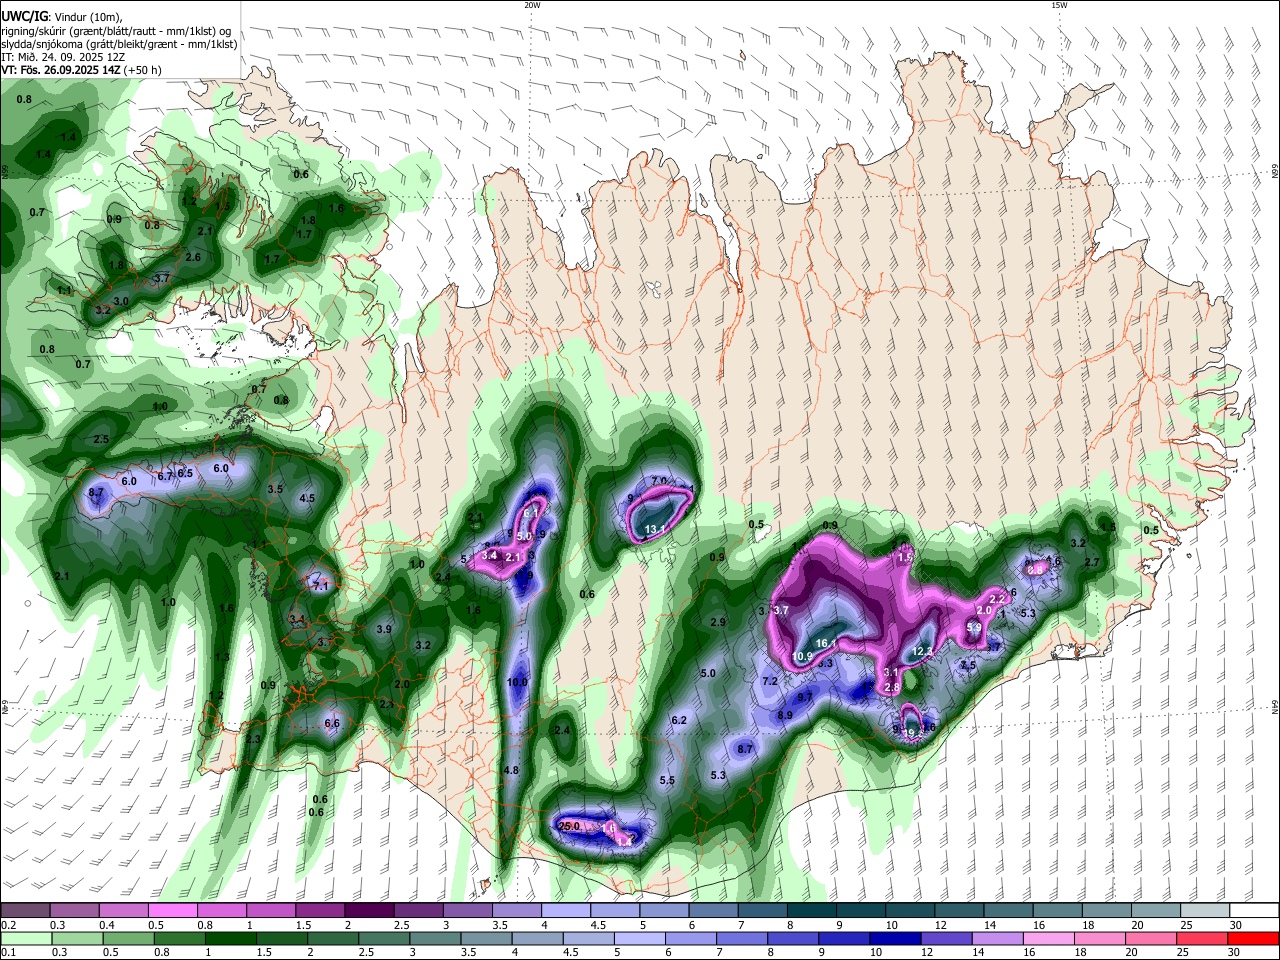This screenshot has height=960, width=1280.
Task: Click the '7.2' precipitation value on the map
Action: (770, 681)
